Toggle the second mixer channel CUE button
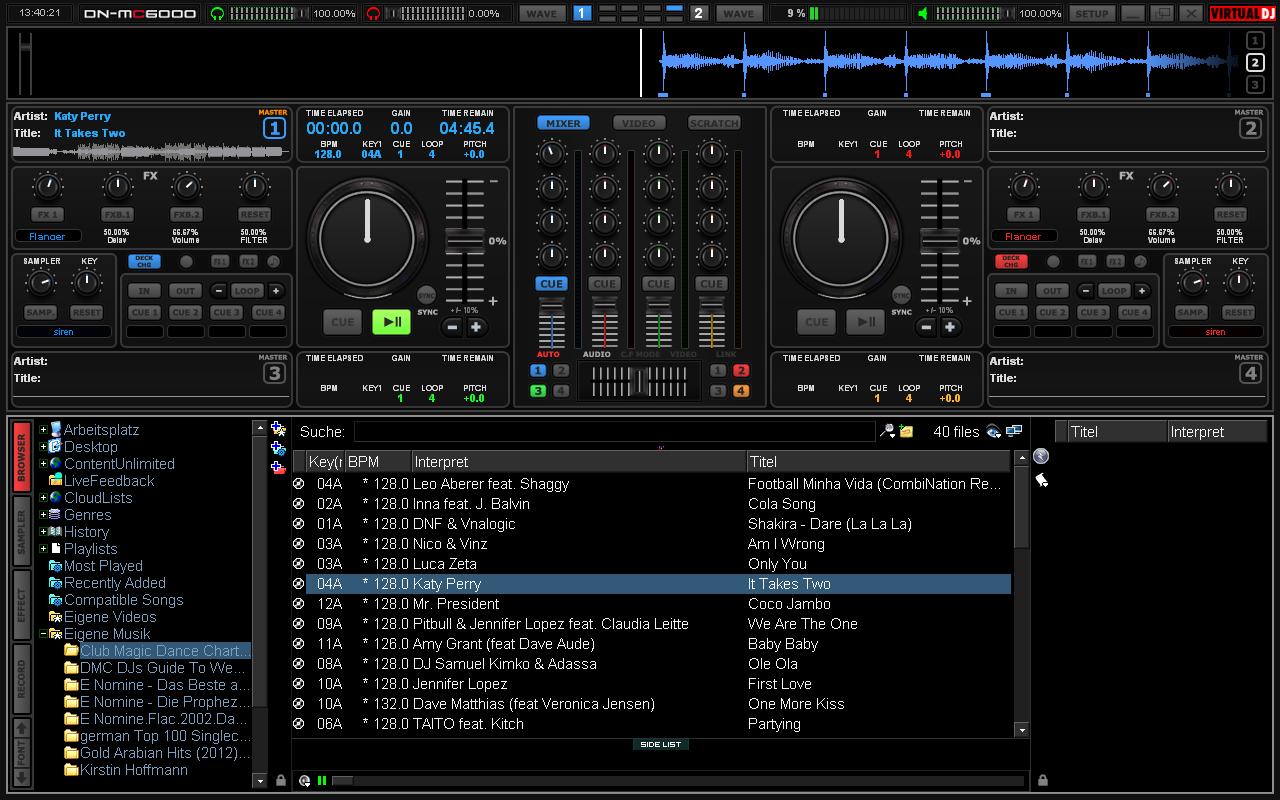 coord(604,284)
